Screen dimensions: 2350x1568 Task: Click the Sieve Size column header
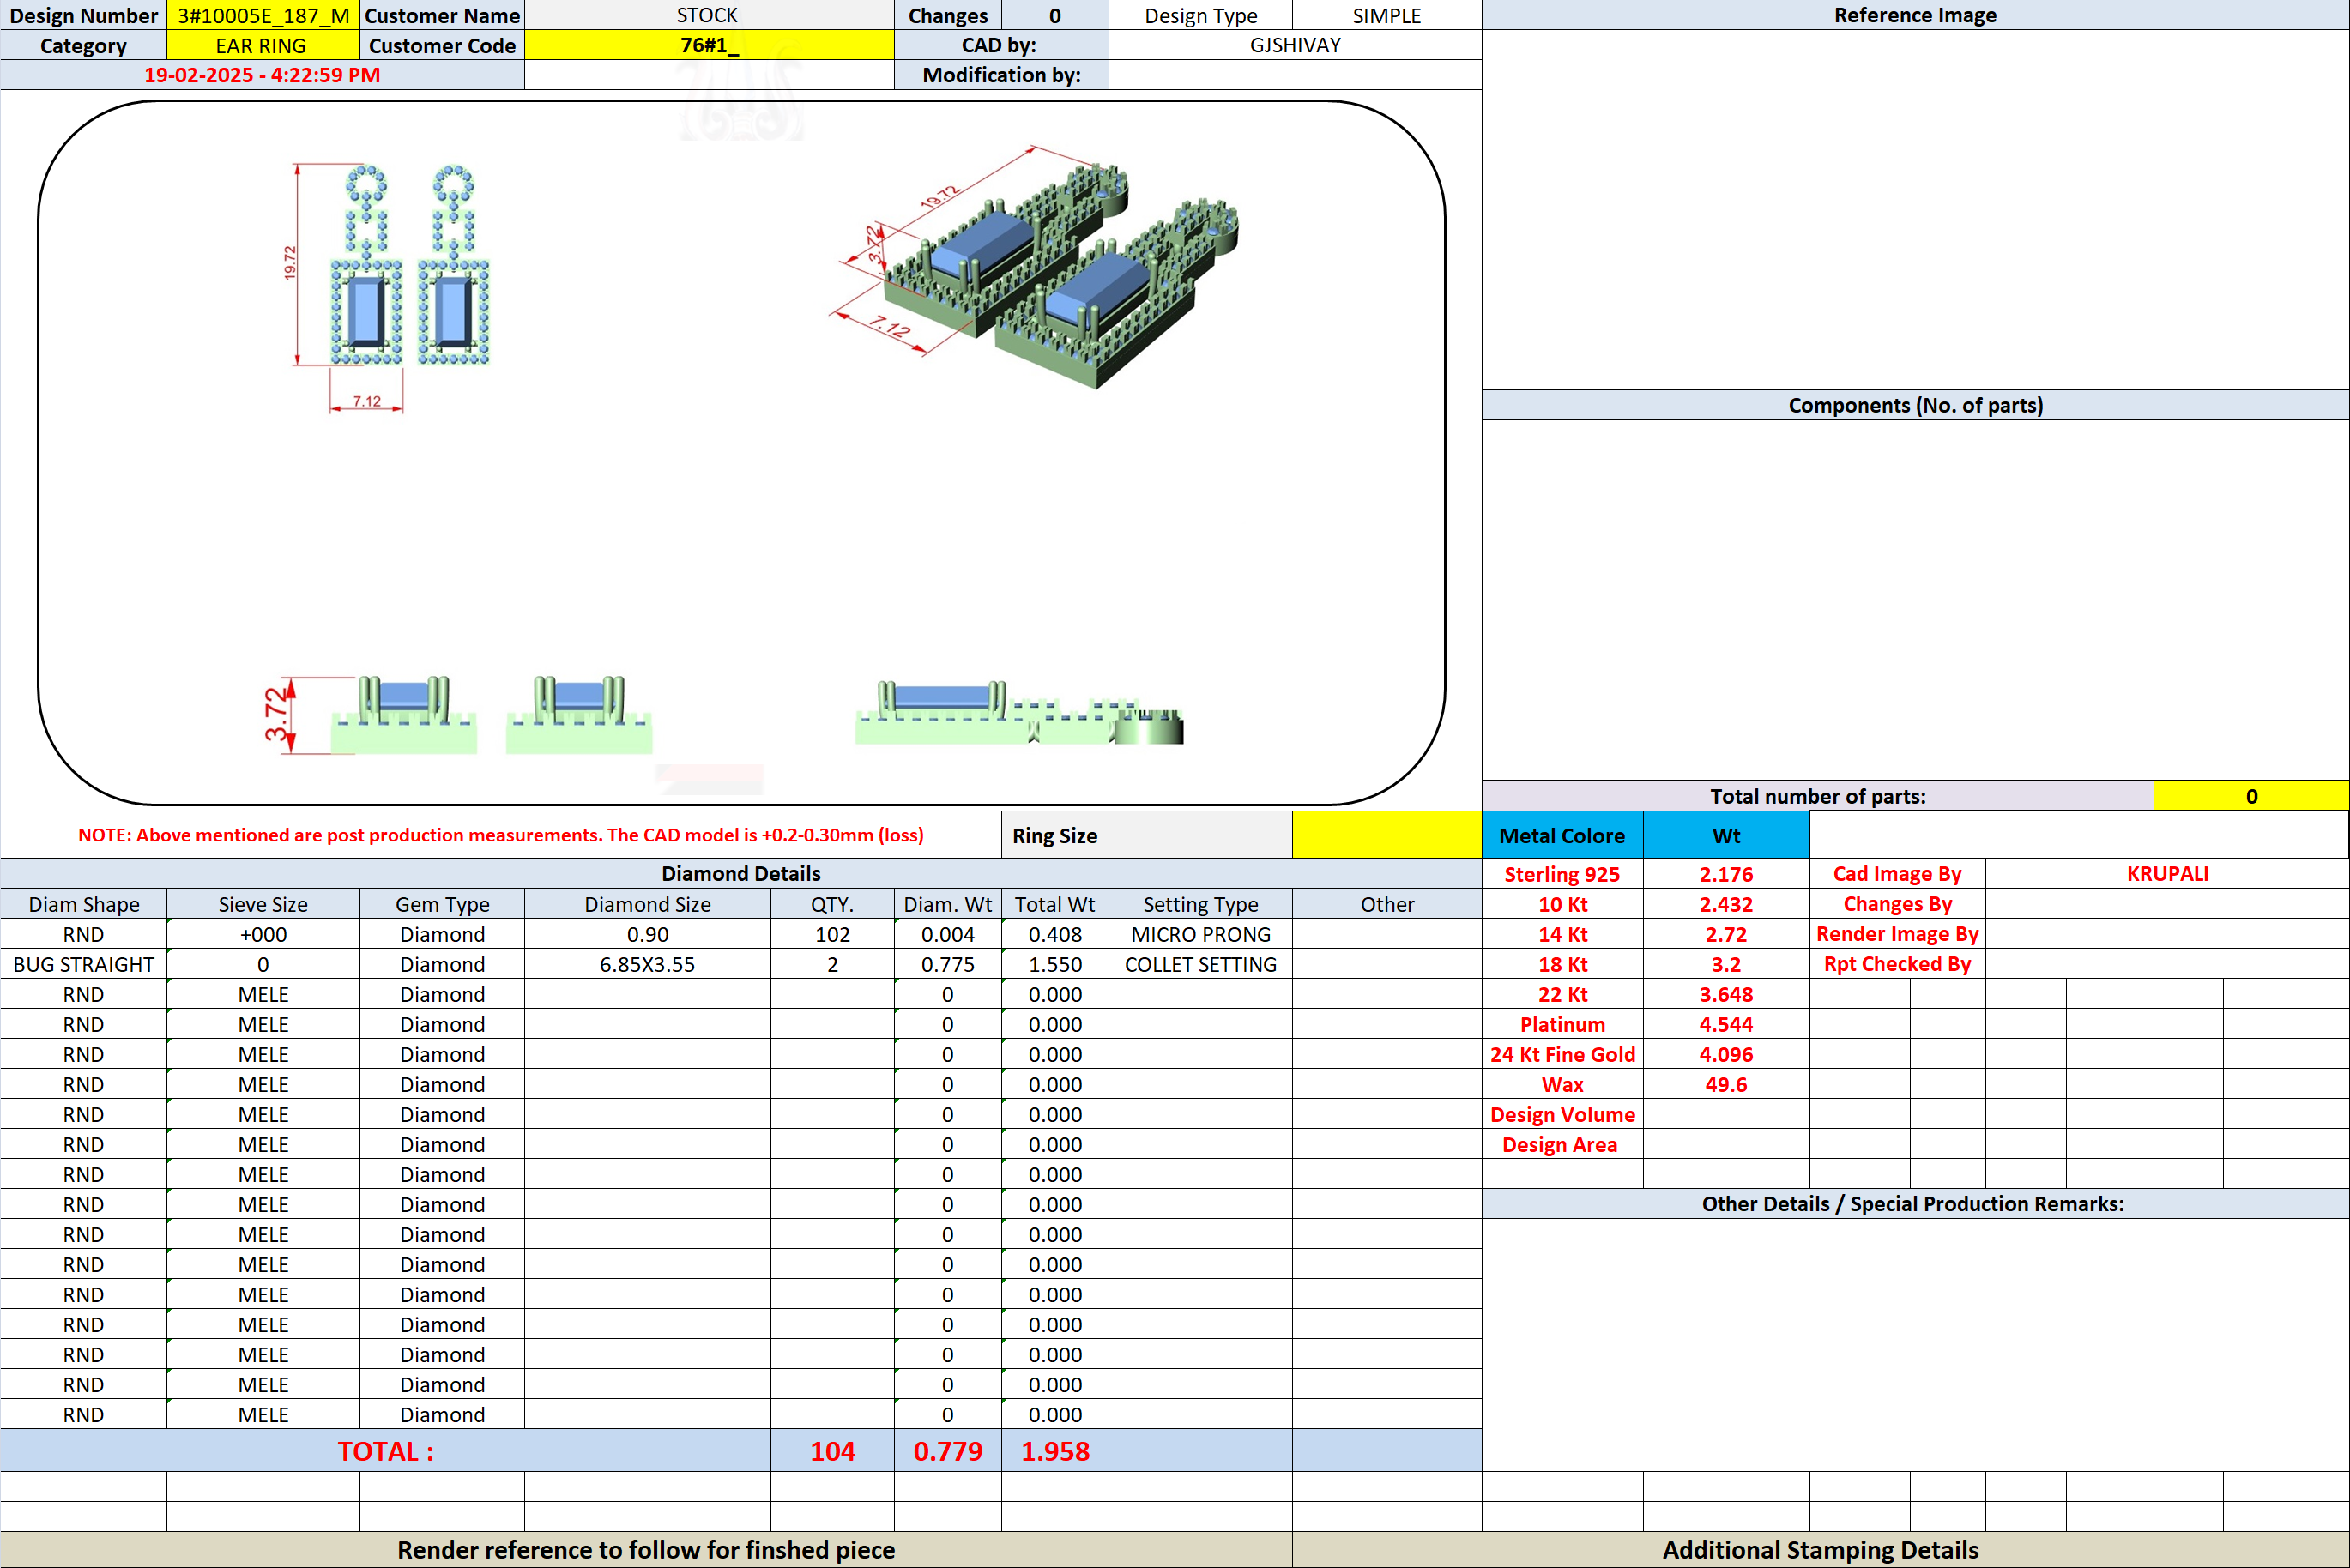263,904
